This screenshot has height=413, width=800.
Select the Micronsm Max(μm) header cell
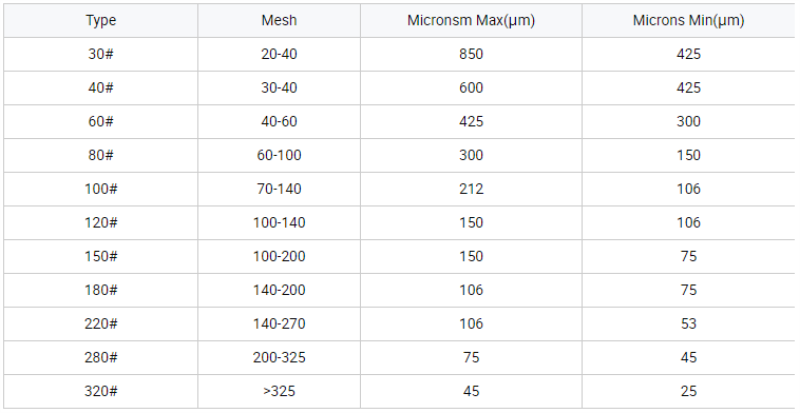(471, 20)
